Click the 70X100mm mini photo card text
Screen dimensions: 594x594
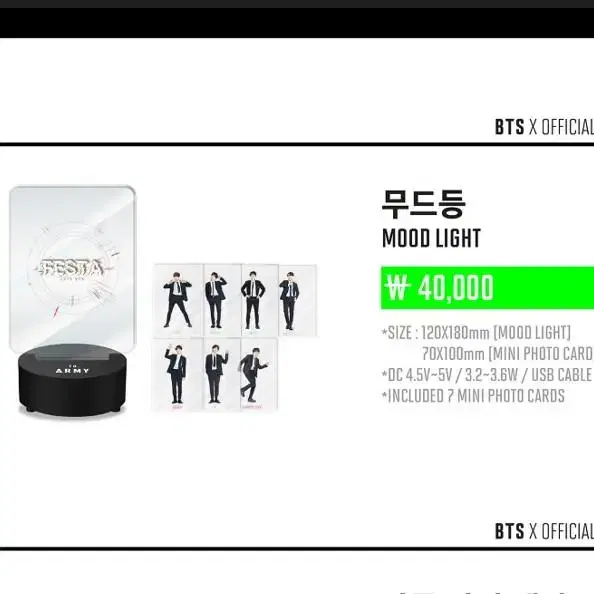[508, 354]
